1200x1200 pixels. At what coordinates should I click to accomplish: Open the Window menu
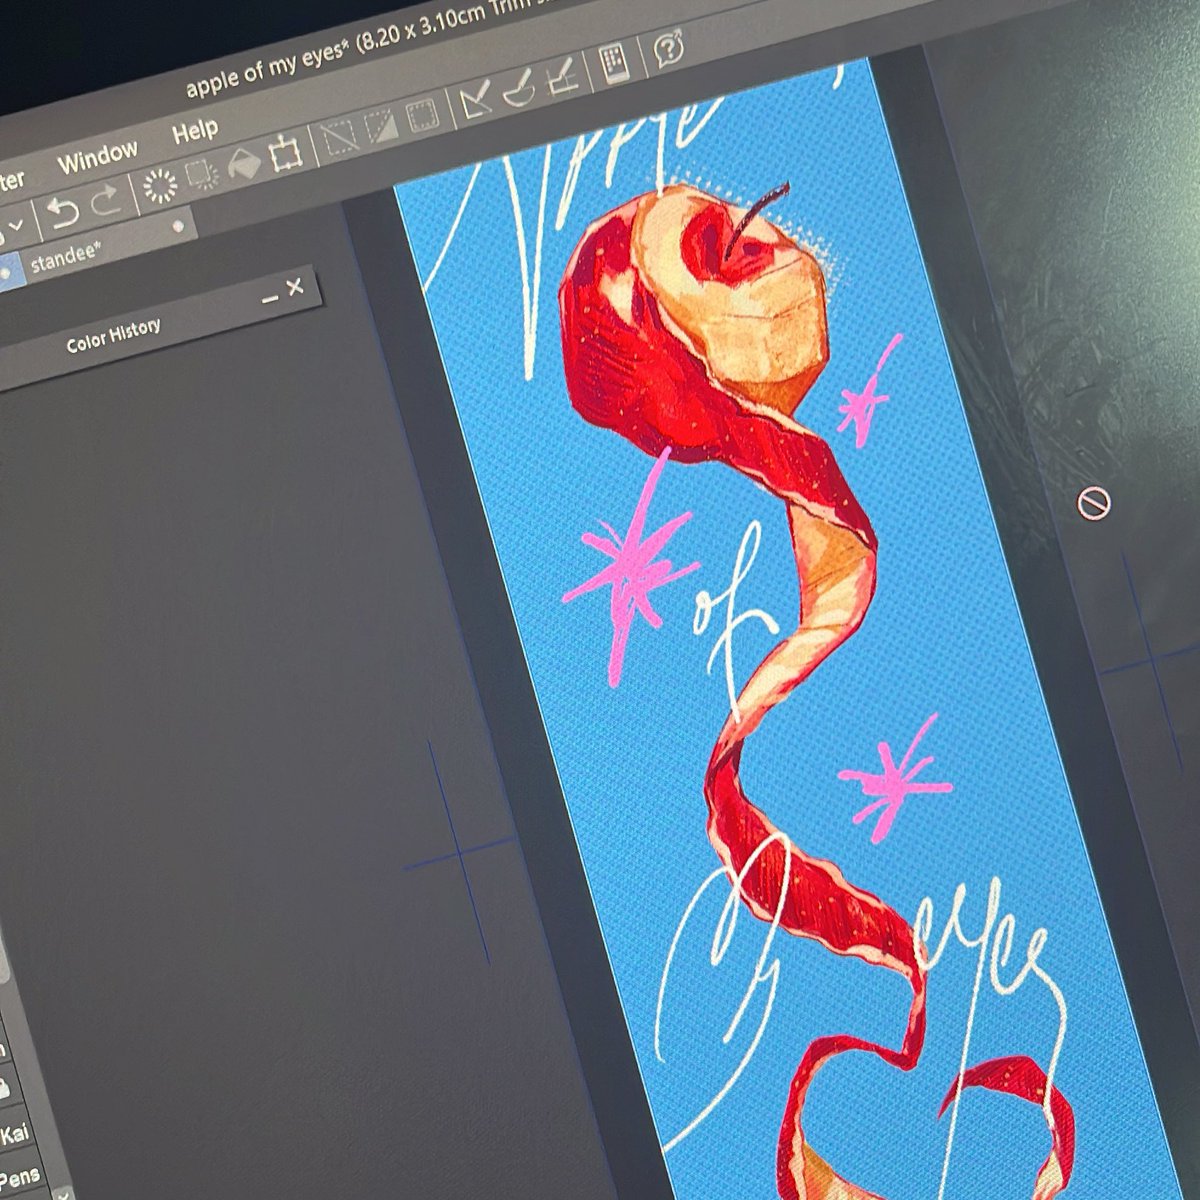pos(97,155)
